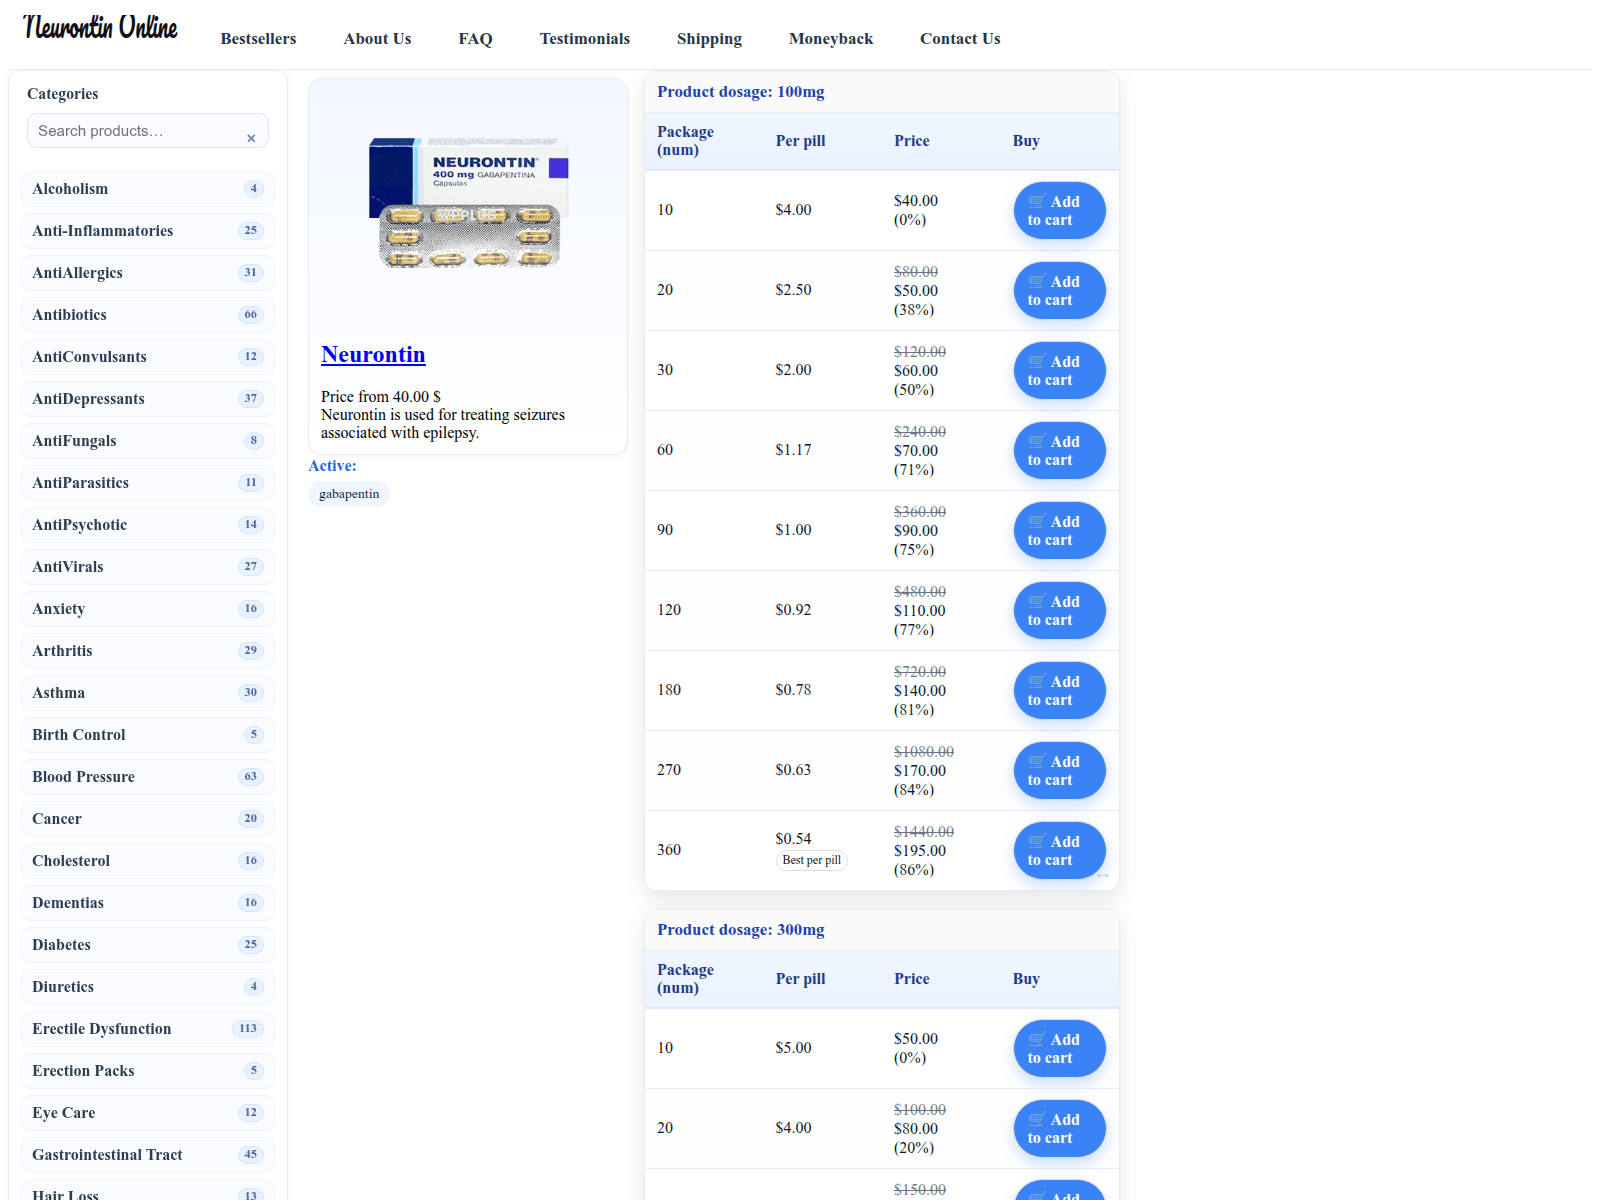Click the Neurontin 400 mg product image
The width and height of the screenshot is (1600, 1200).
click(468, 203)
